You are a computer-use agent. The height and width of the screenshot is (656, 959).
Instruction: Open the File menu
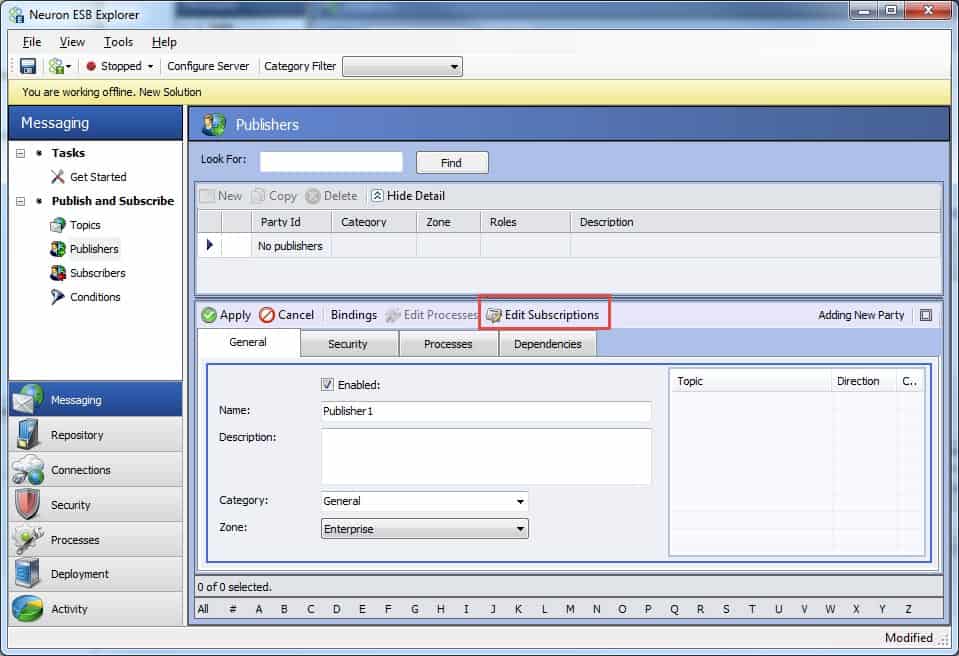coord(32,42)
